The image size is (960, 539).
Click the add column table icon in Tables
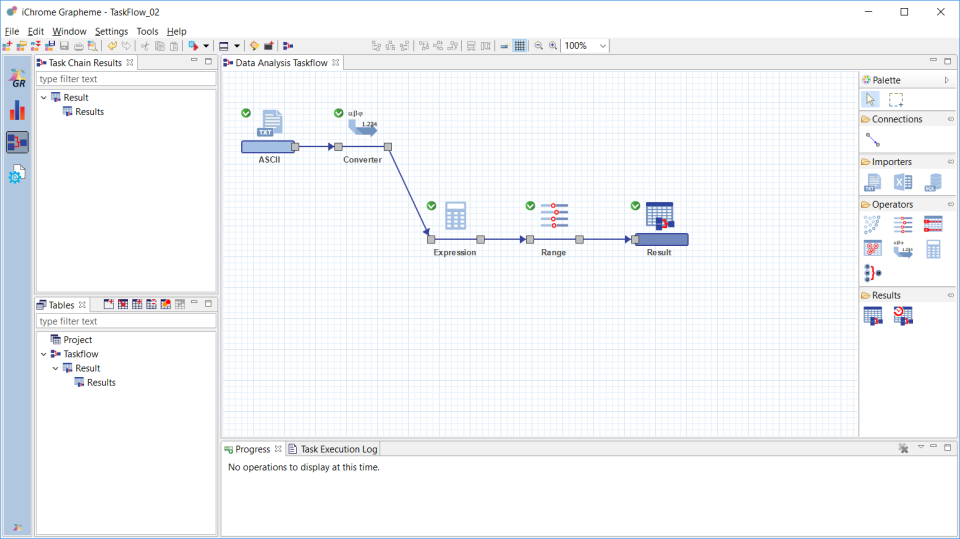coord(137,304)
